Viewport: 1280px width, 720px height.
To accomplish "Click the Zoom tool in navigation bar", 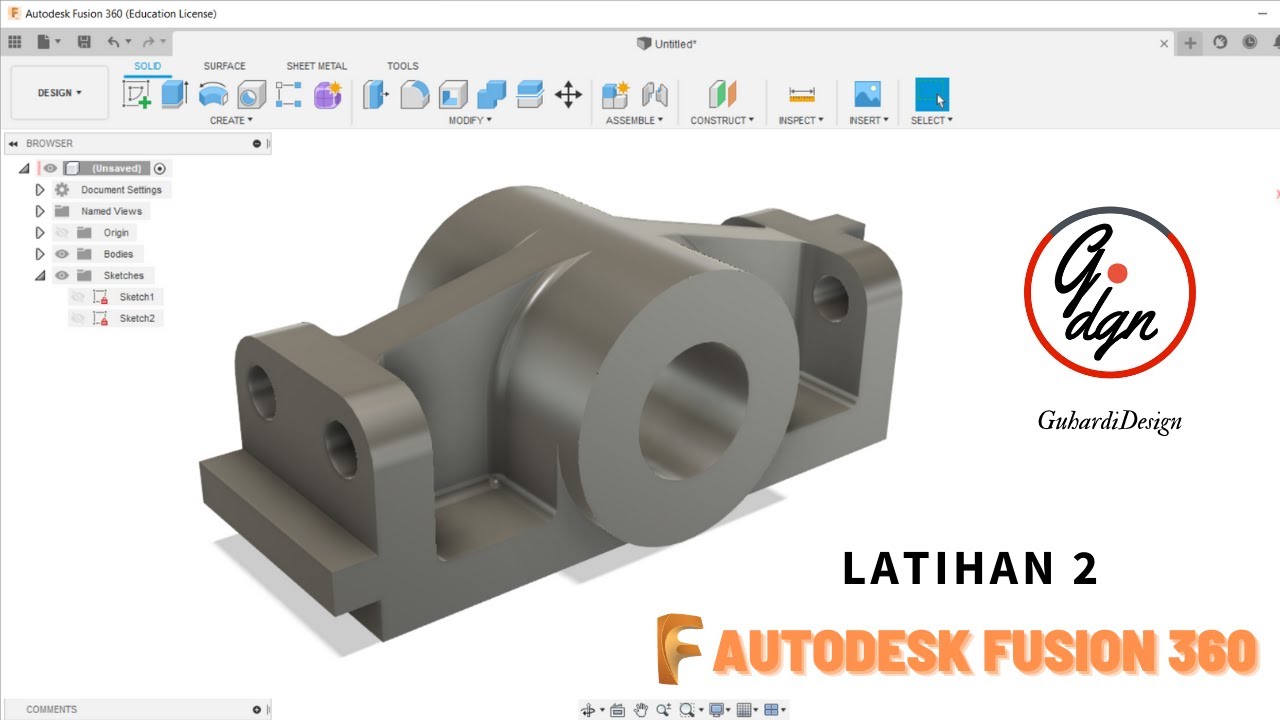I will point(663,710).
